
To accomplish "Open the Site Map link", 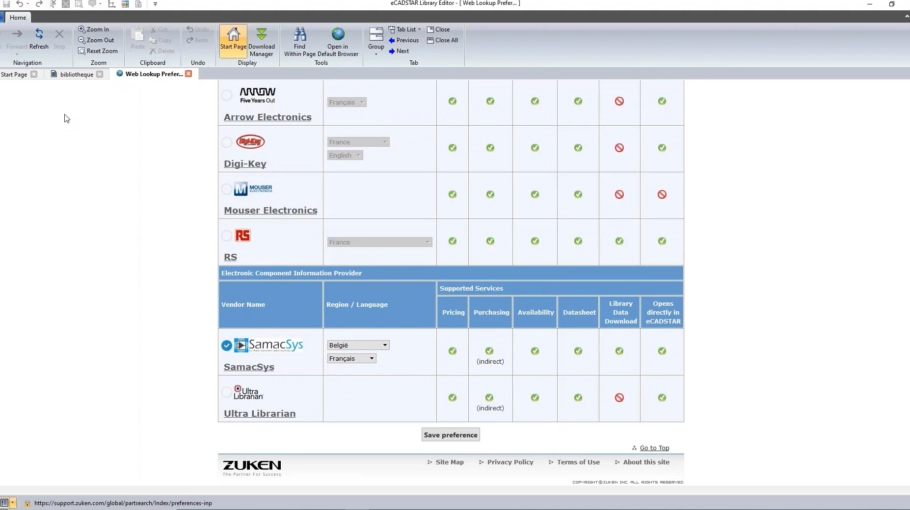I will click(x=449, y=462).
